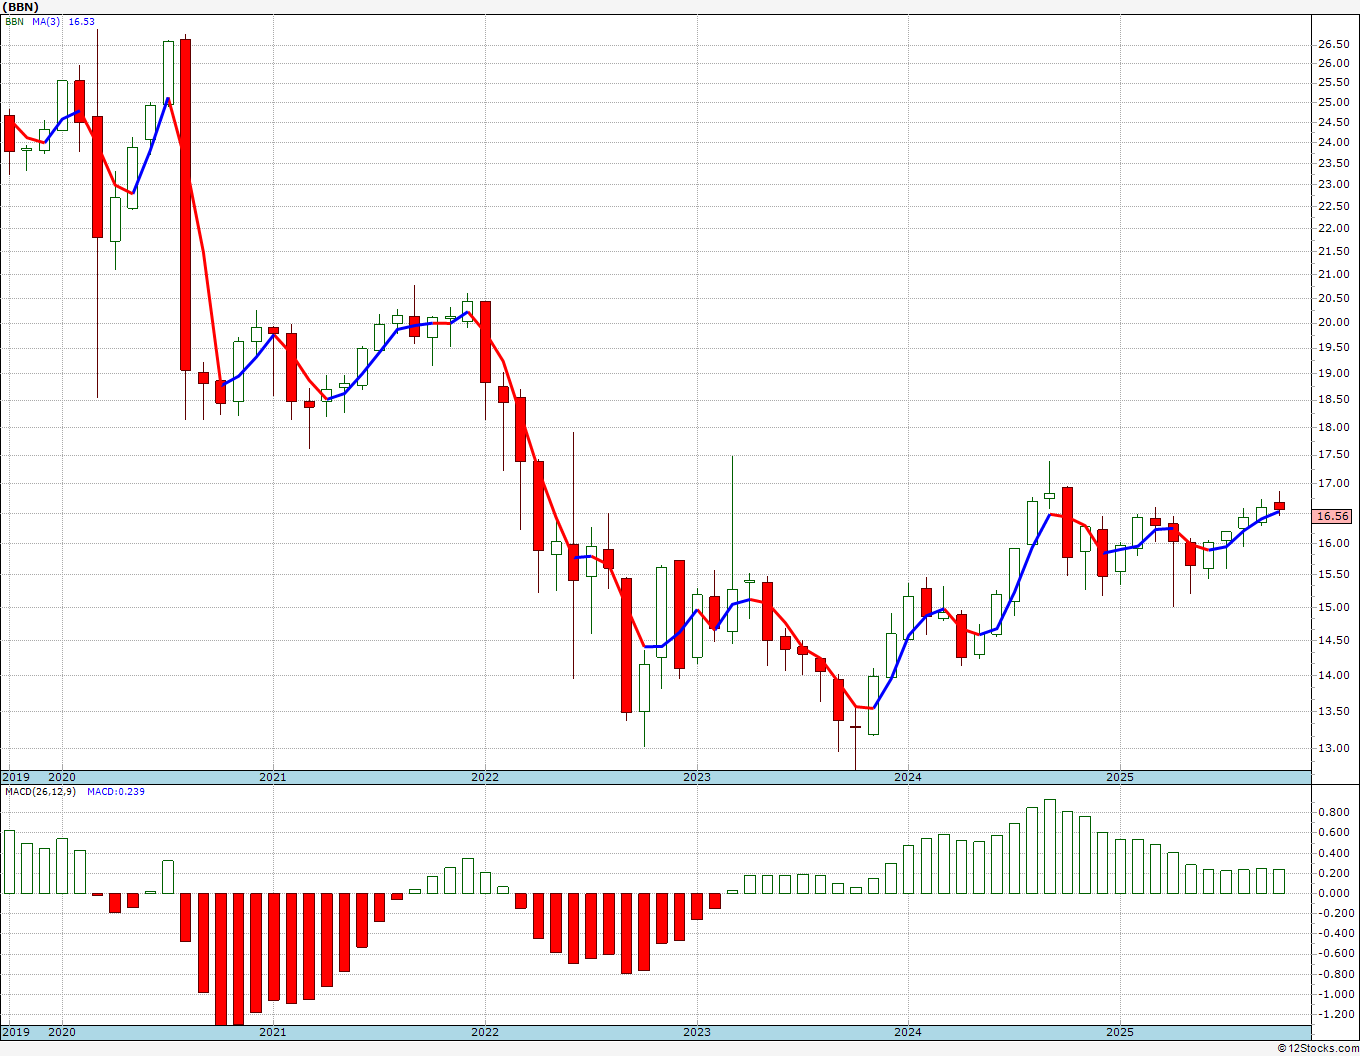1360x1056 pixels.
Task: Click the lowest candle near 13.00 in late 2023
Action: point(856,727)
